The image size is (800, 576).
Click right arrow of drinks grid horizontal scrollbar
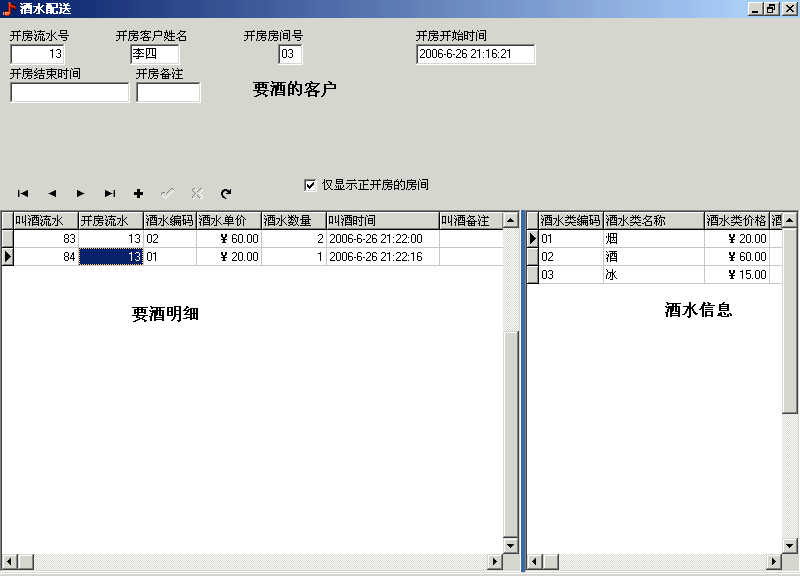coord(773,562)
